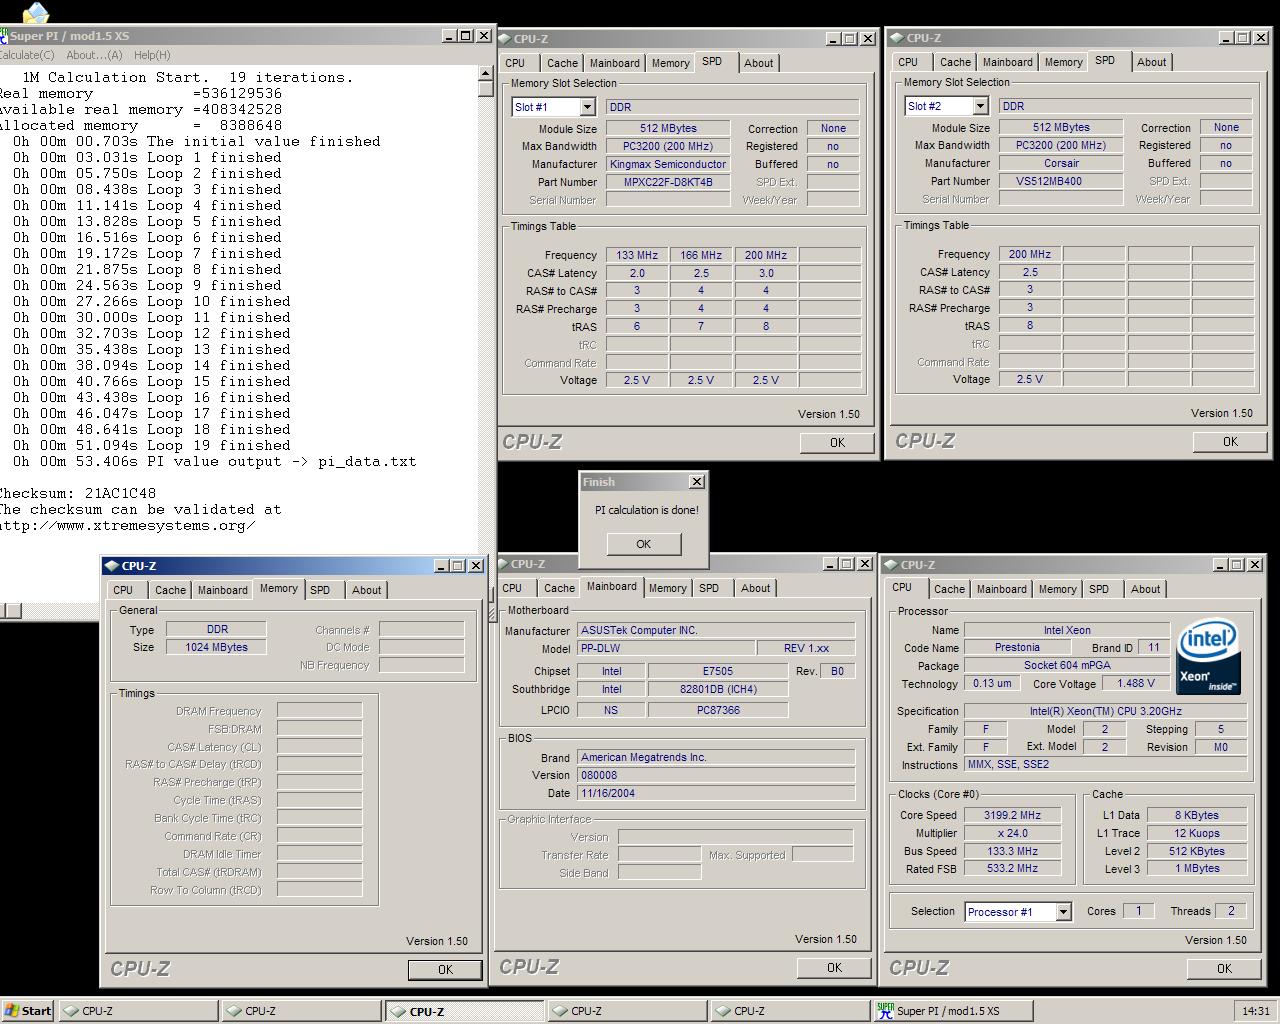This screenshot has height=1024, width=1280.
Task: Open the About menu in Super PI
Action: 93,55
